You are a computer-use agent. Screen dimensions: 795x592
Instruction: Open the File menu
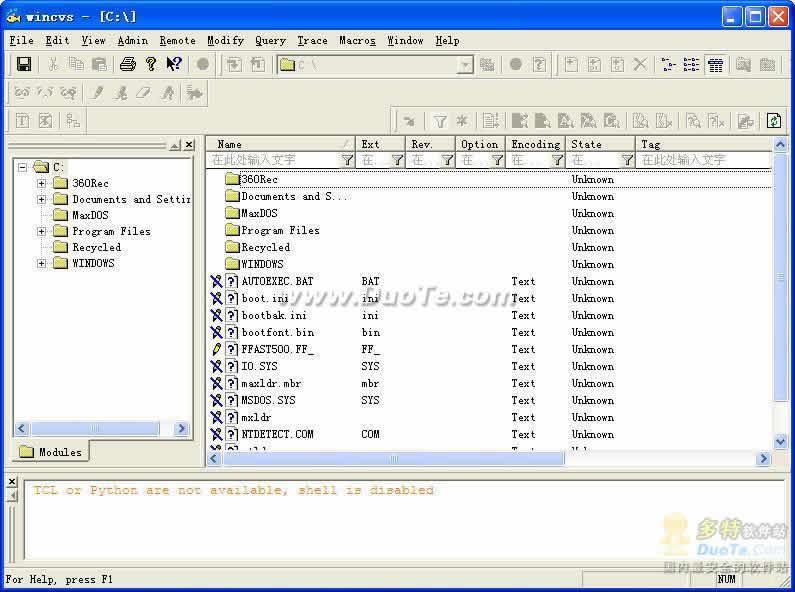coord(22,41)
